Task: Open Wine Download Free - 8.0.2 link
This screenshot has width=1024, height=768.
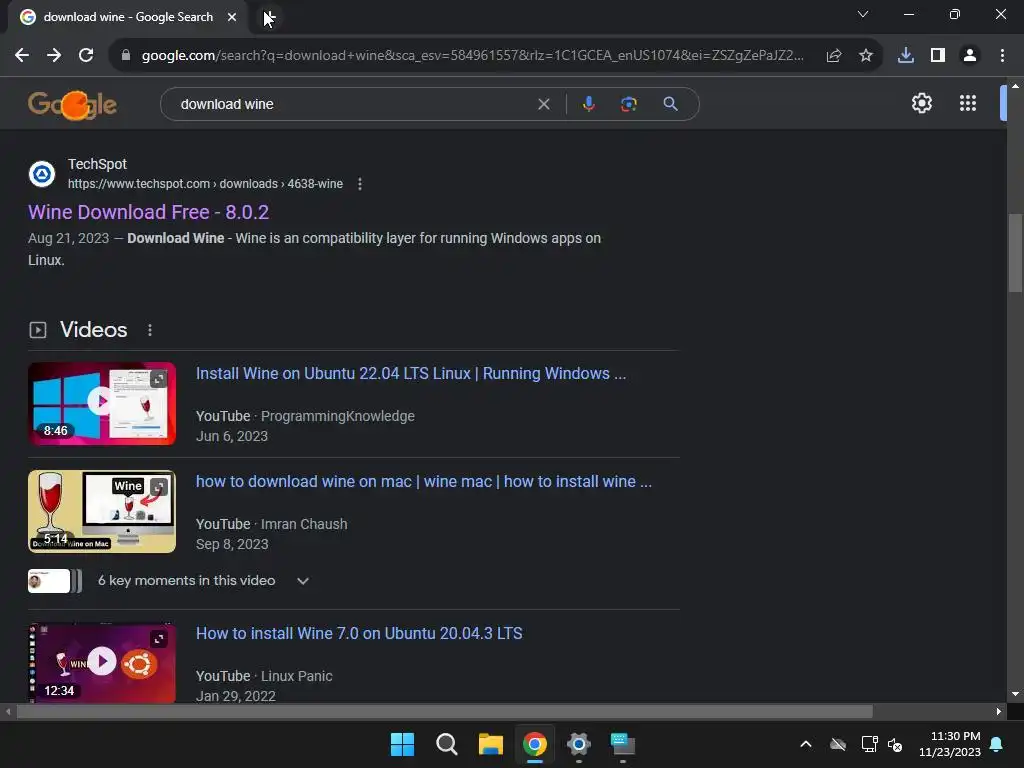Action: pyautogui.click(x=148, y=212)
